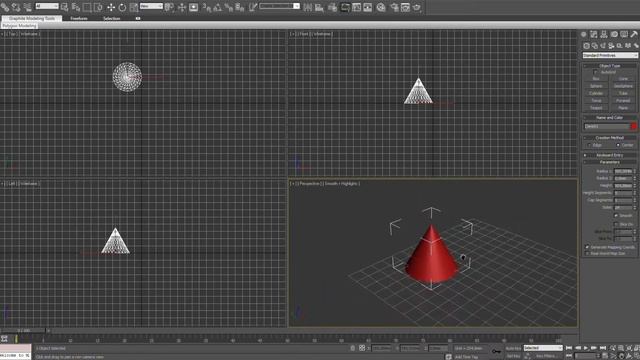640x360 pixels.
Task: Open the Hierarchy panel tab icon
Action: pyautogui.click(x=604, y=34)
